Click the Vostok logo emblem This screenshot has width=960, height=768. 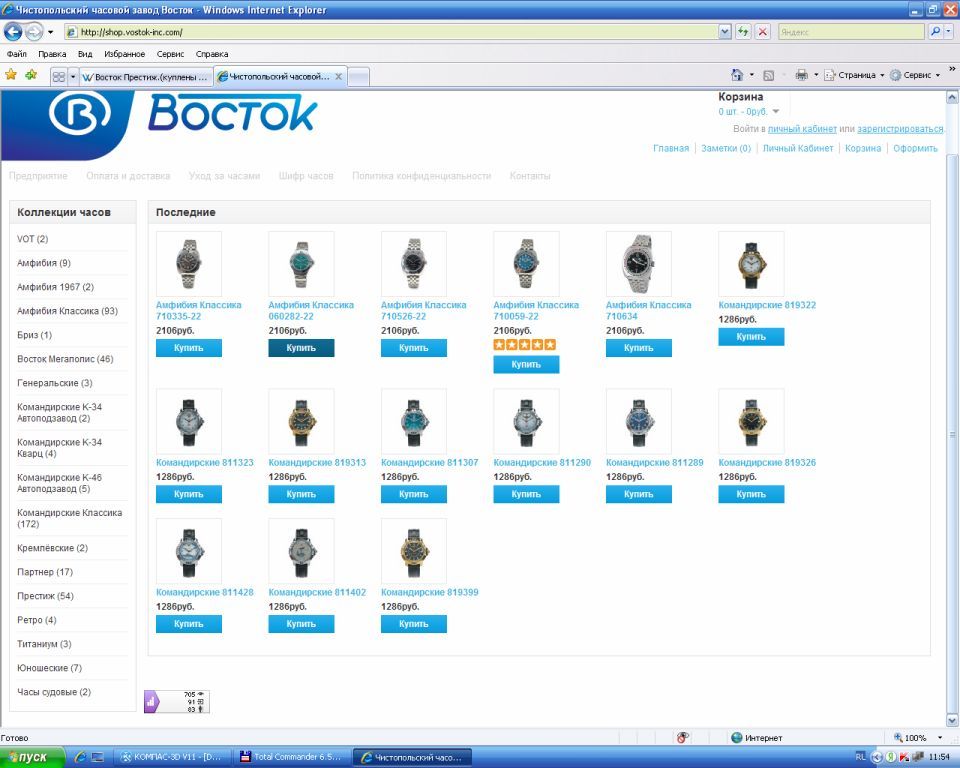80,114
